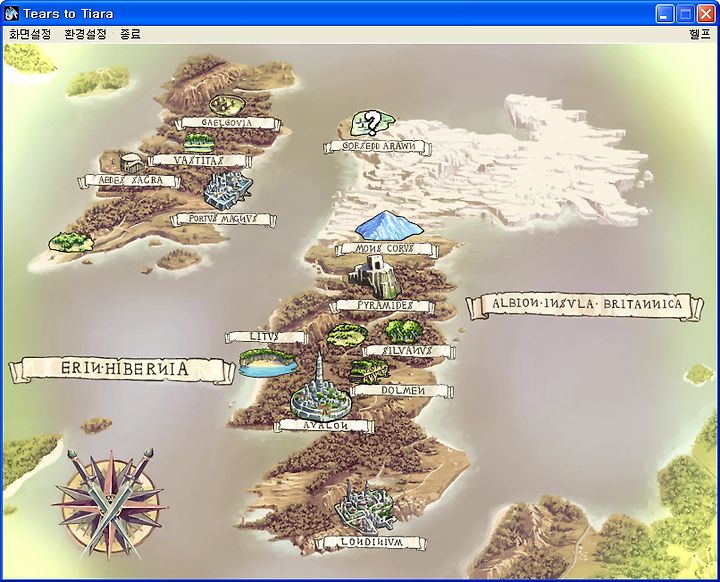Click the Erin·Hibernia region banner
The width and height of the screenshot is (720, 582).
(123, 369)
